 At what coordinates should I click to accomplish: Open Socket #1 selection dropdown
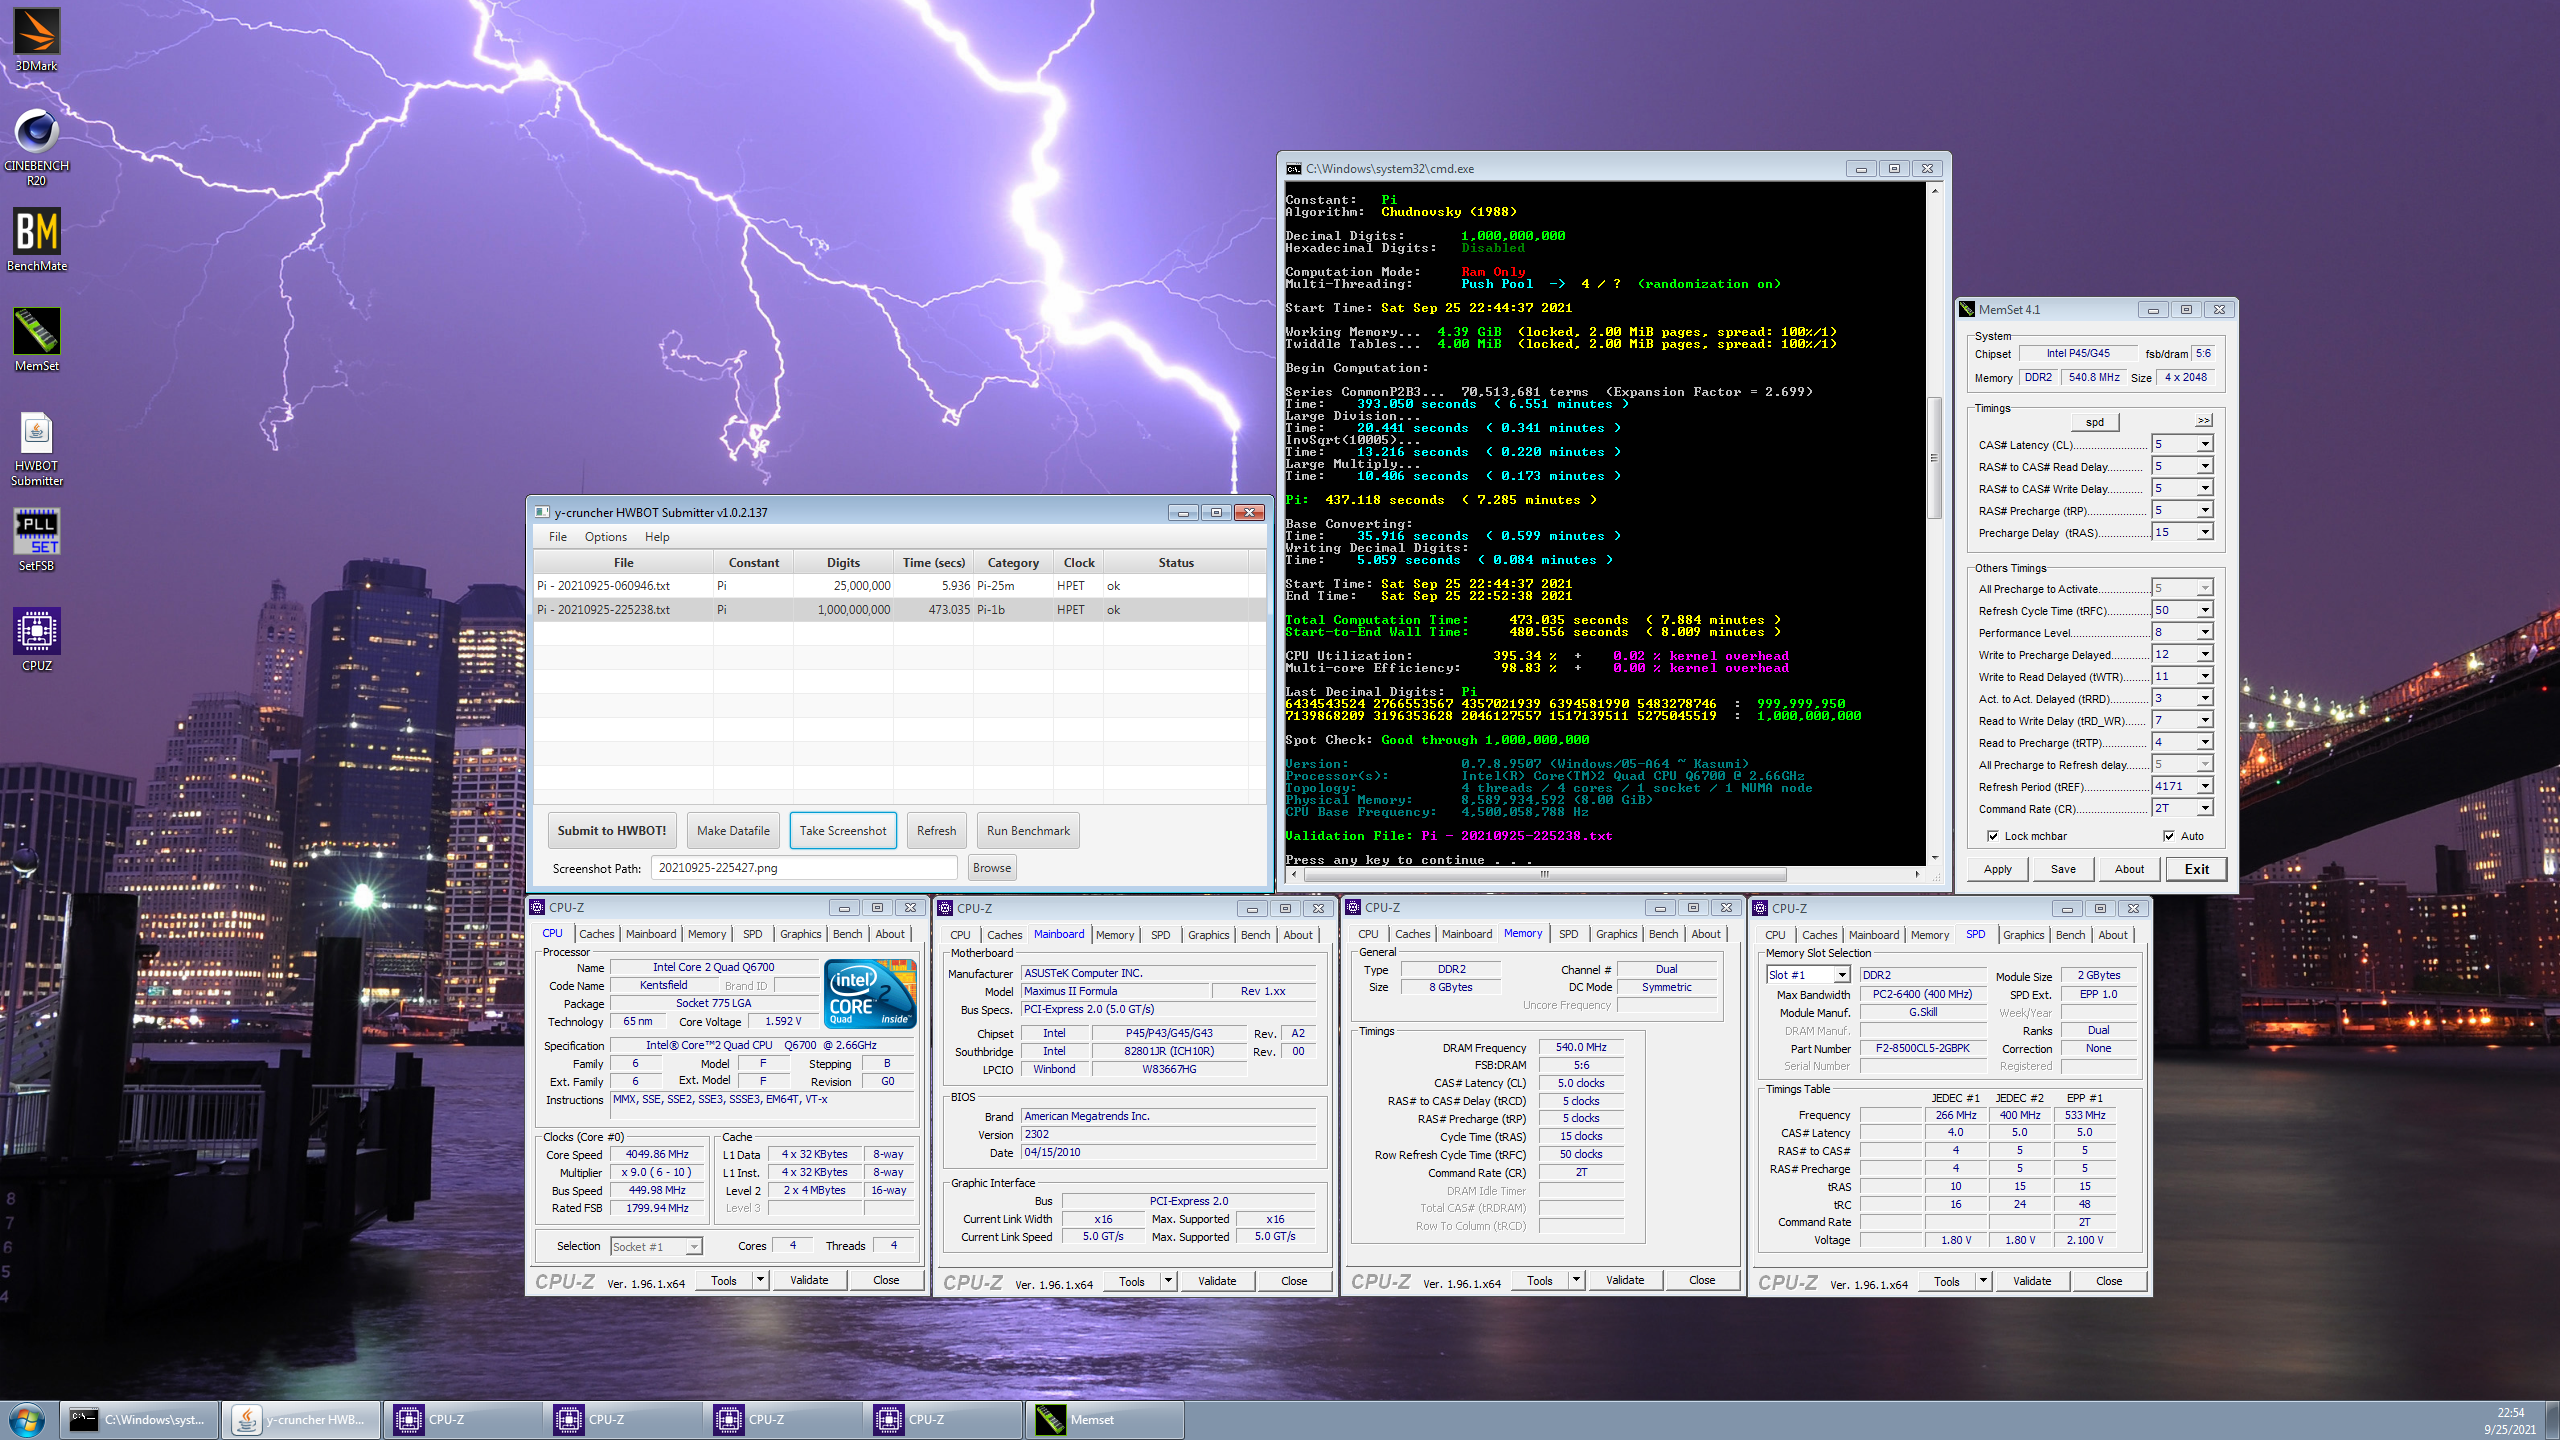(x=693, y=1246)
